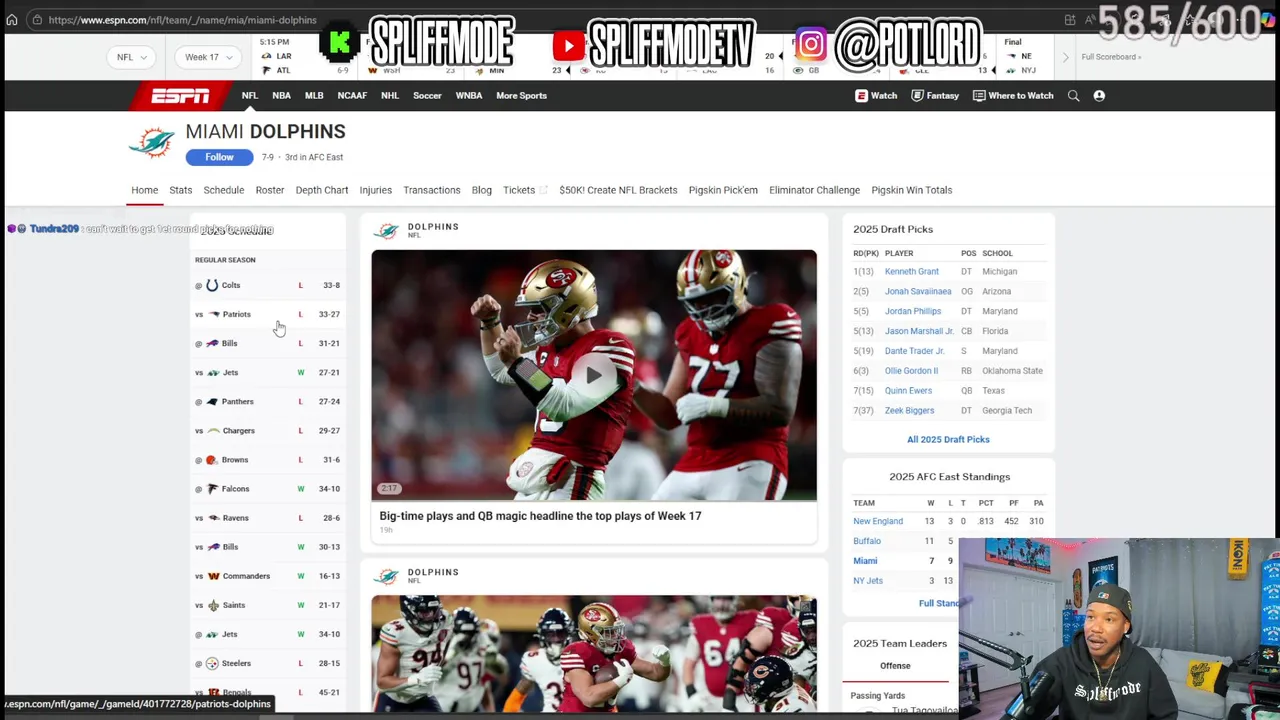1280x720 pixels.
Task: Click the Steelers logo in schedule
Action: coord(212,663)
